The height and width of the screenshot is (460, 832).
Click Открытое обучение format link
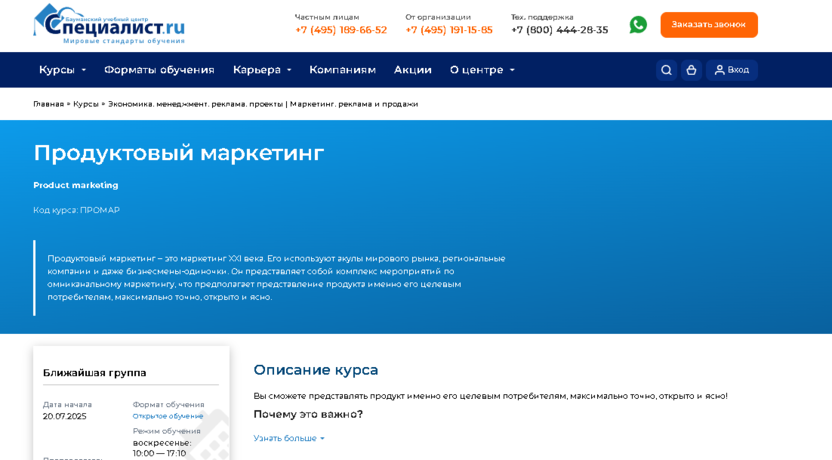click(x=168, y=416)
